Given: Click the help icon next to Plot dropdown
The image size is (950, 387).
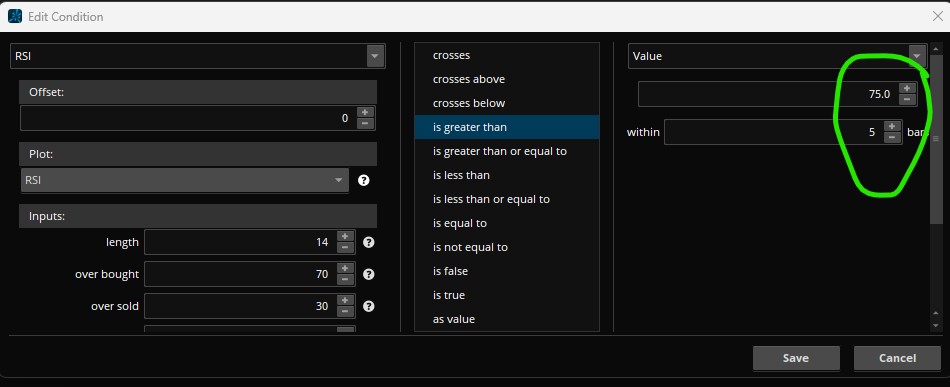Looking at the screenshot, I should coord(364,180).
